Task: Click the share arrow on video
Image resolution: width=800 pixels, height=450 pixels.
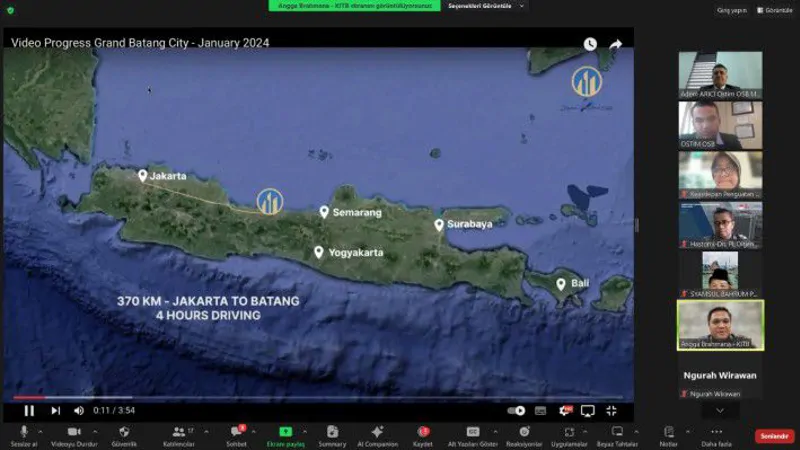Action: [x=615, y=44]
